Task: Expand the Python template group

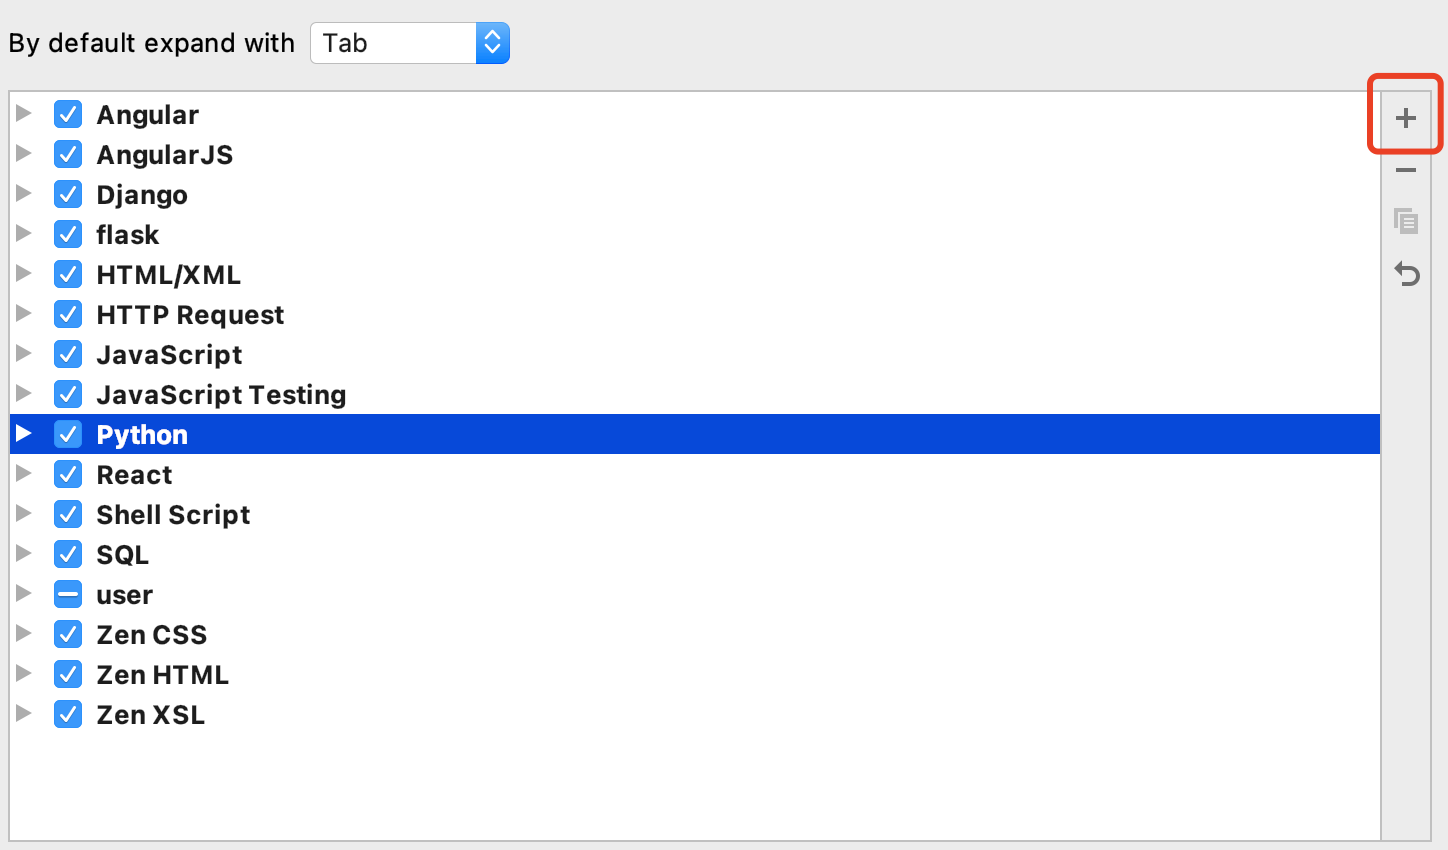Action: pos(24,433)
